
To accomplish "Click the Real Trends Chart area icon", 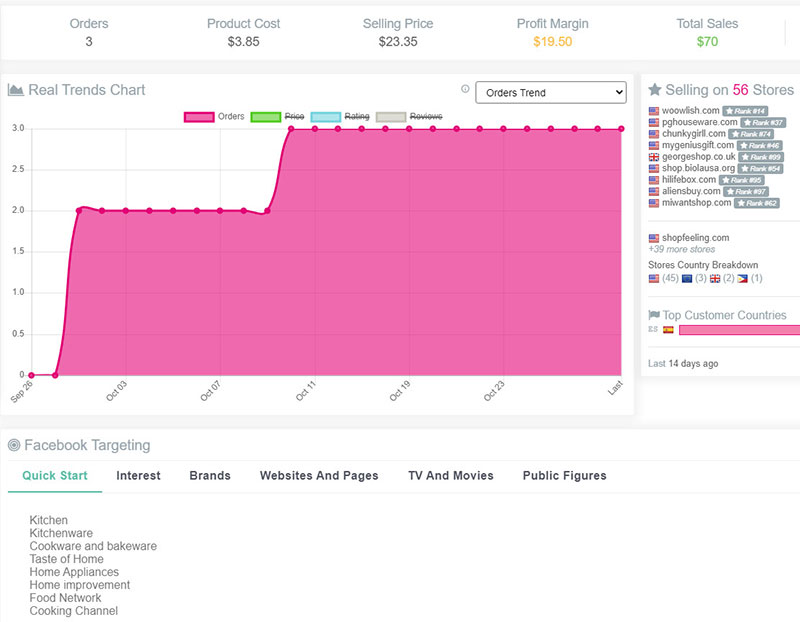I will [16, 90].
